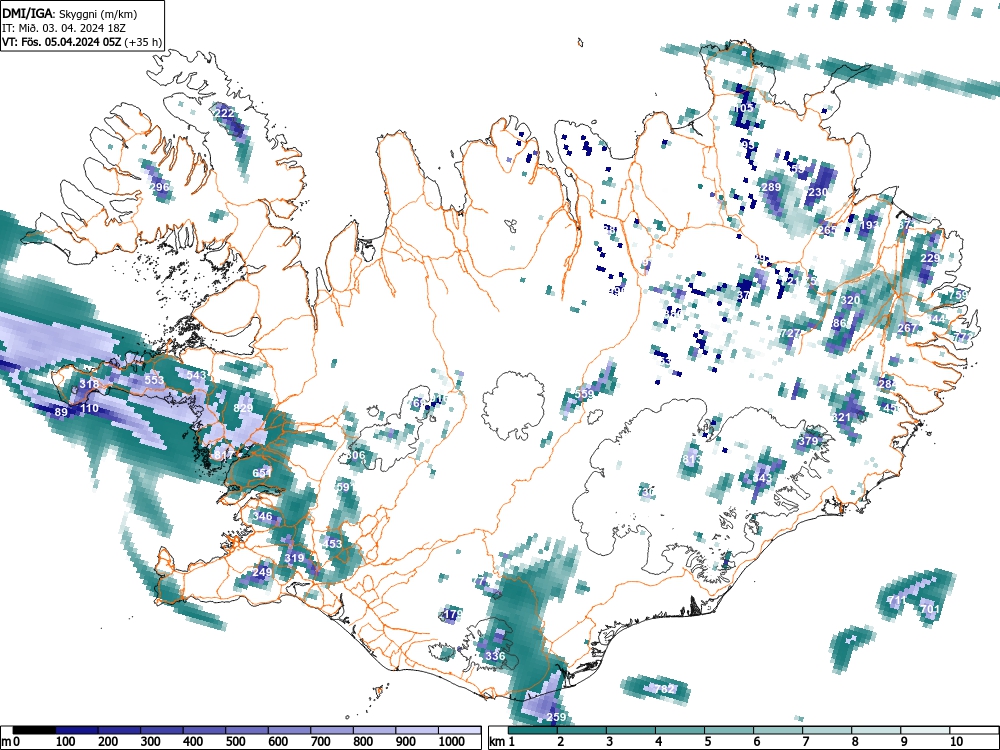Click the 701 value offshore to the southeast
Screen dimensions: 1000x750
tap(930, 608)
